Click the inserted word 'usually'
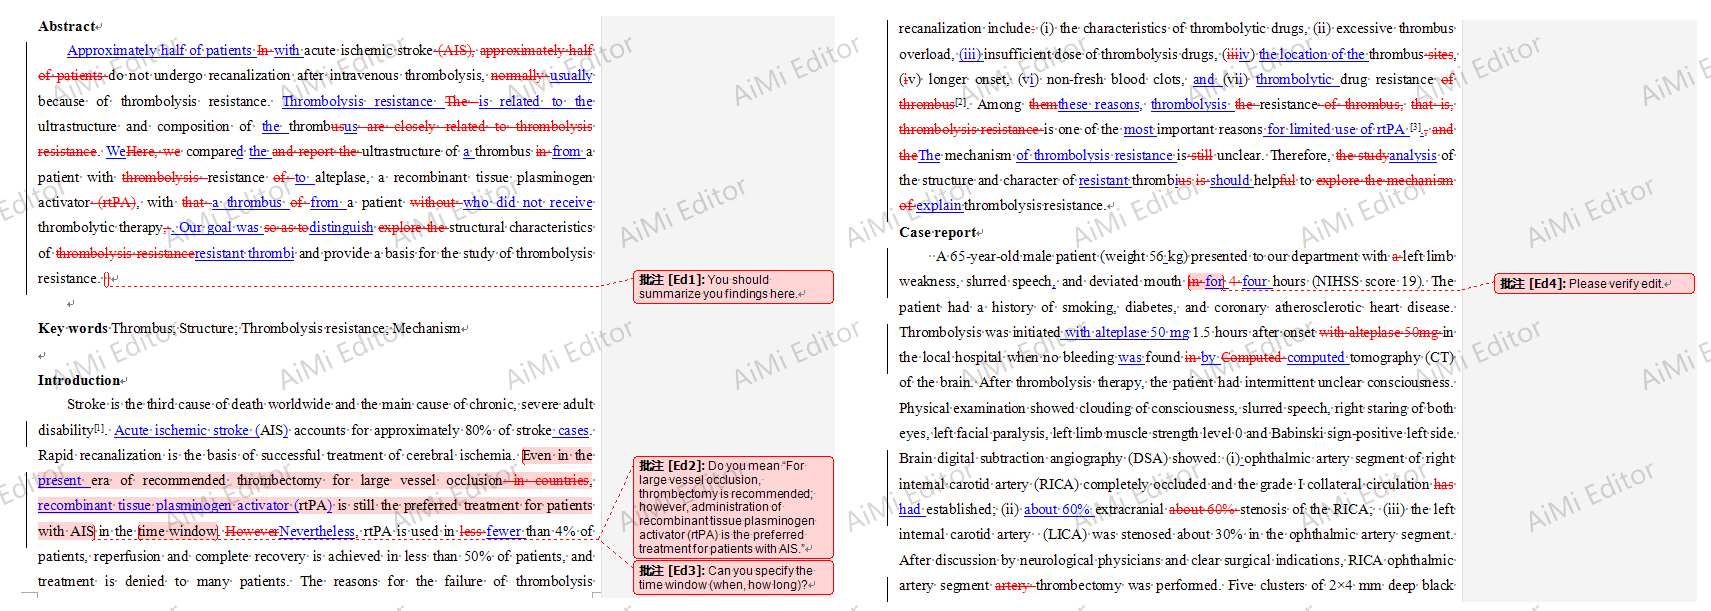This screenshot has height=611, width=1711. (x=571, y=75)
